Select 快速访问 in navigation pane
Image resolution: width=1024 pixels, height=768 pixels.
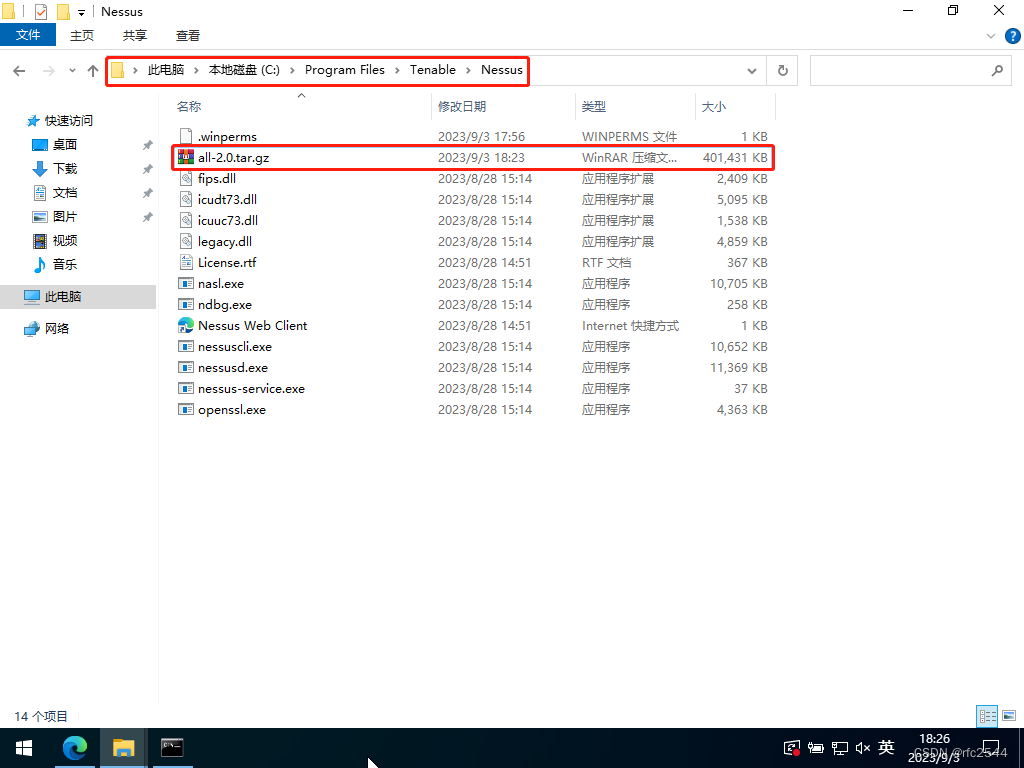tap(59, 121)
